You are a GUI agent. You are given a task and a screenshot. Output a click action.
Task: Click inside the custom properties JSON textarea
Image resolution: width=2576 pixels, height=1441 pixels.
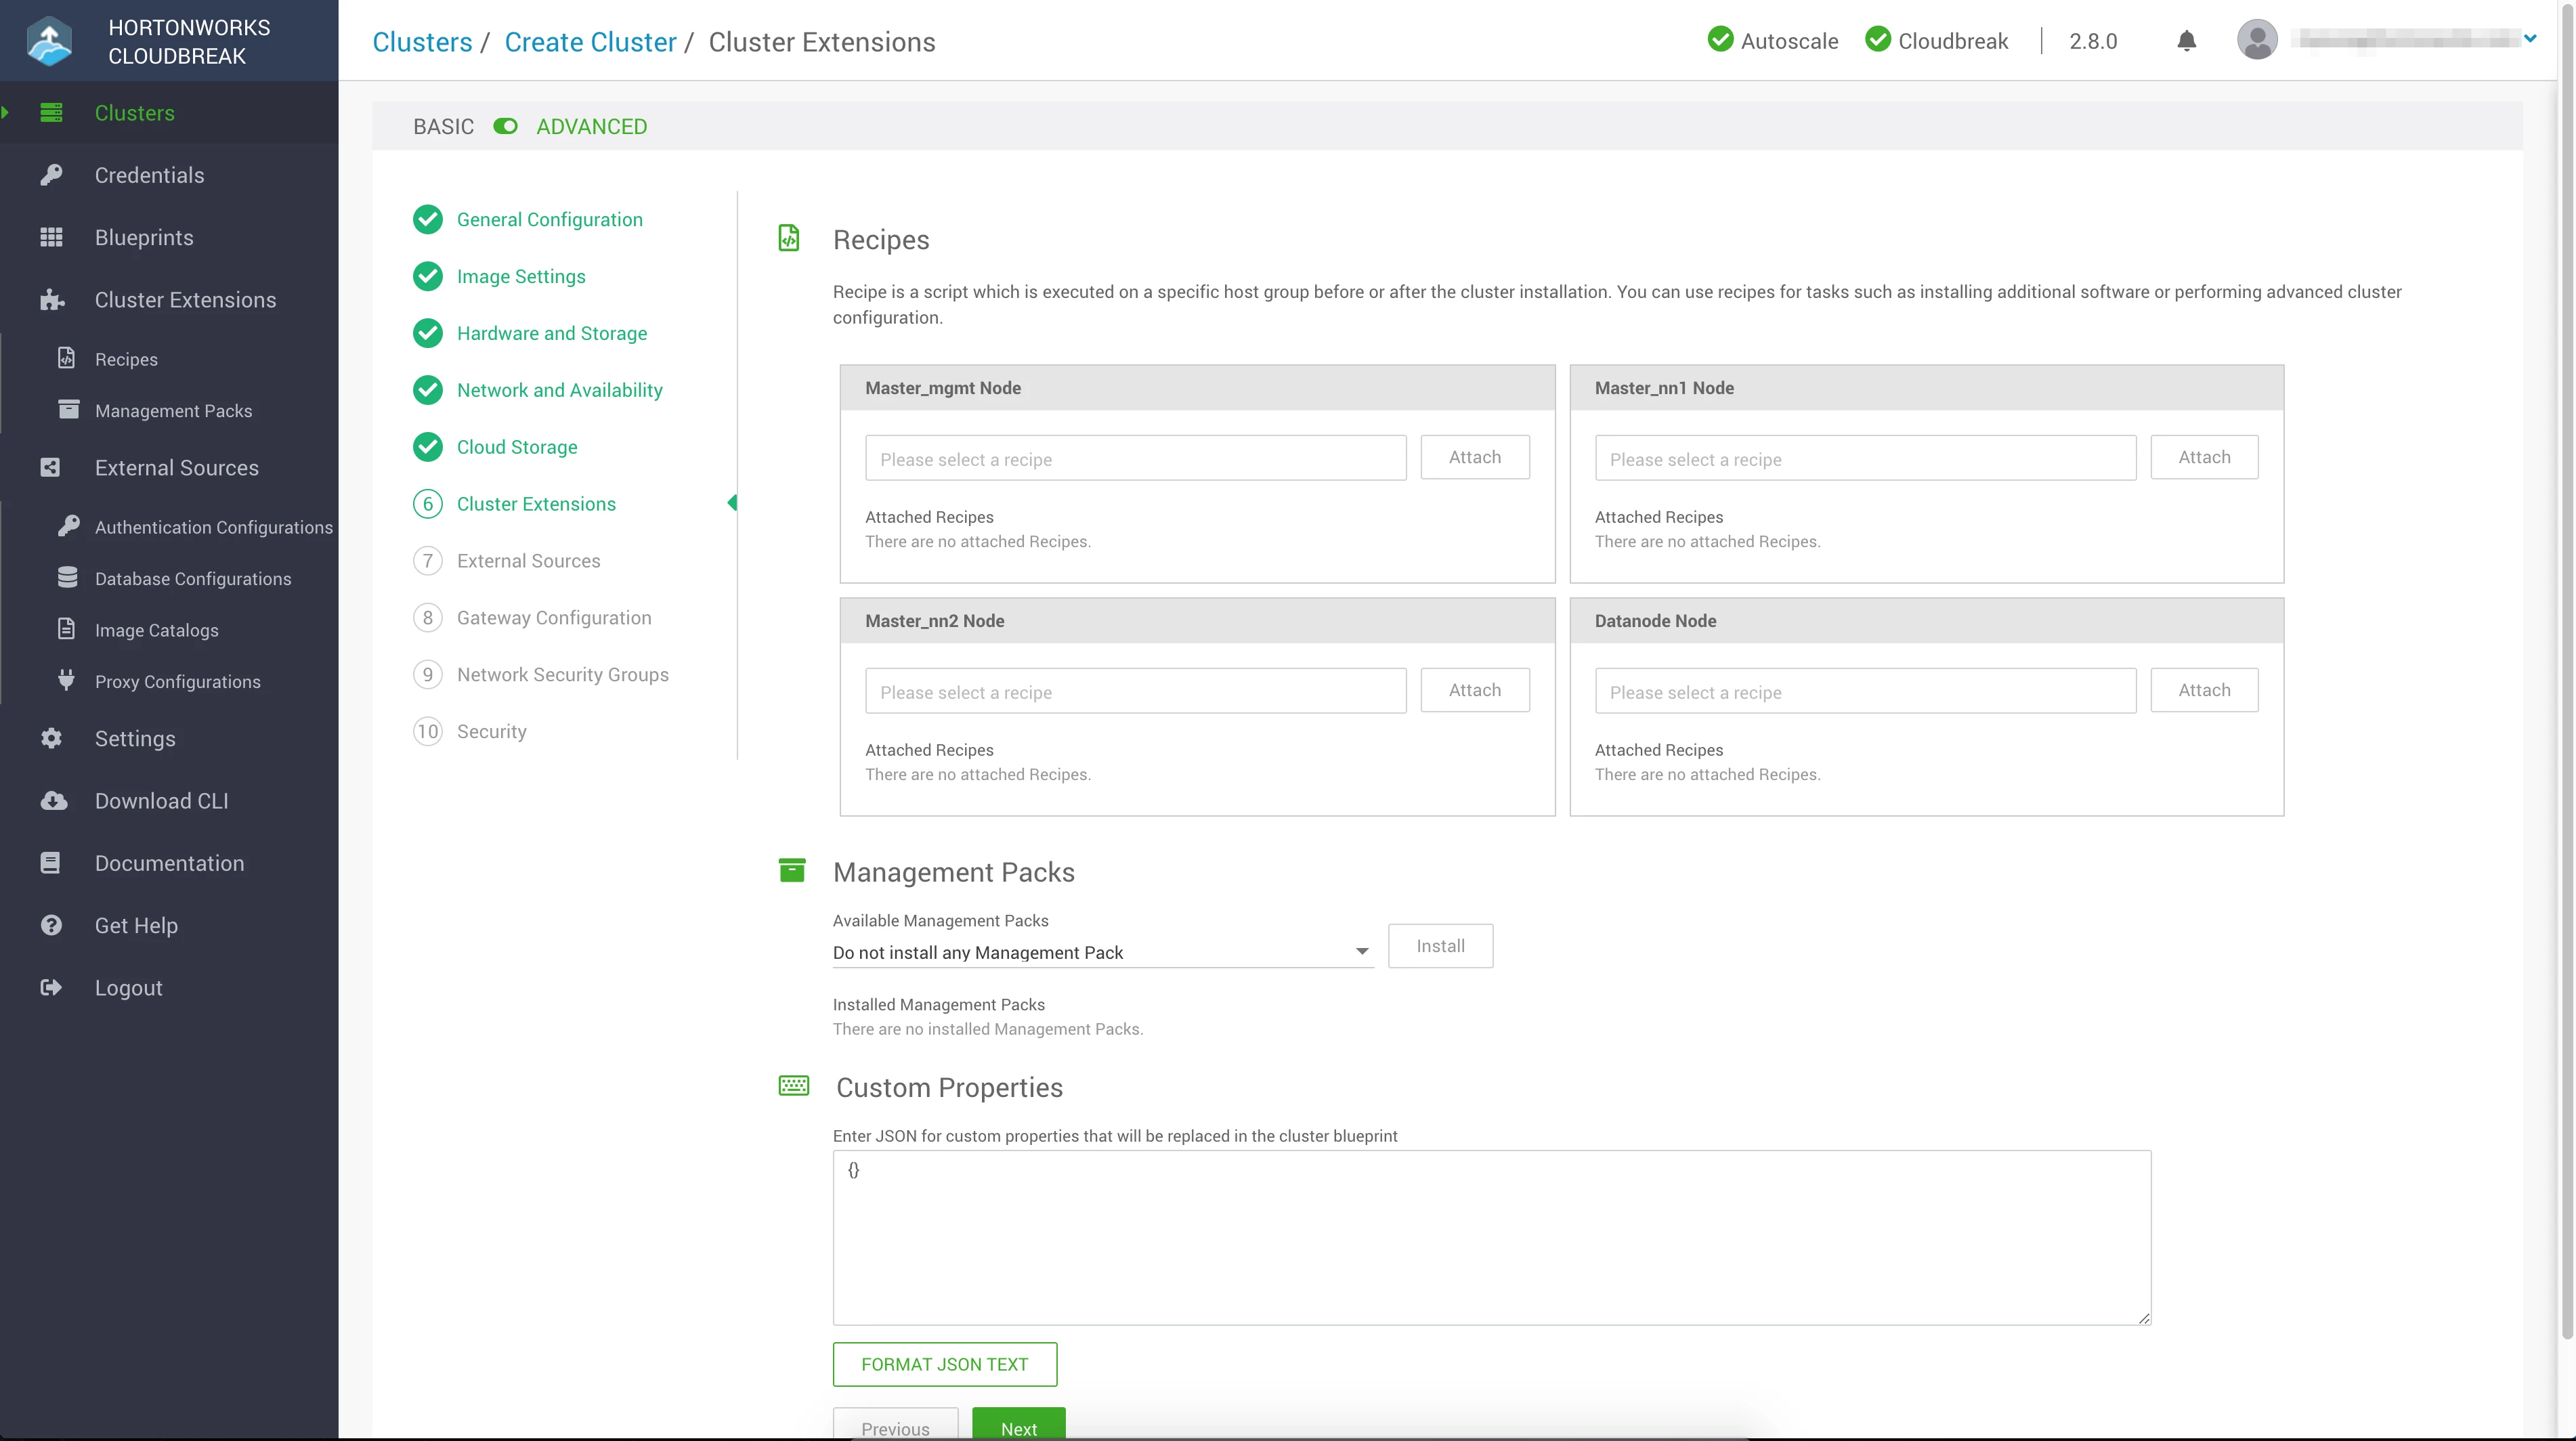[1491, 1237]
